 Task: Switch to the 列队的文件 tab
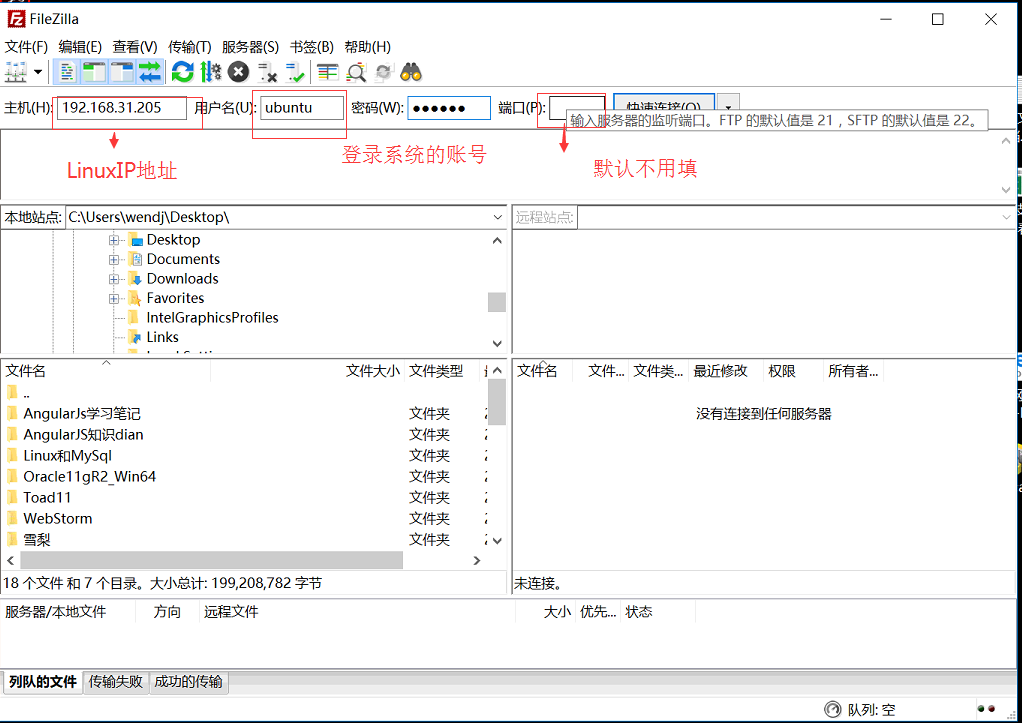click(x=42, y=682)
